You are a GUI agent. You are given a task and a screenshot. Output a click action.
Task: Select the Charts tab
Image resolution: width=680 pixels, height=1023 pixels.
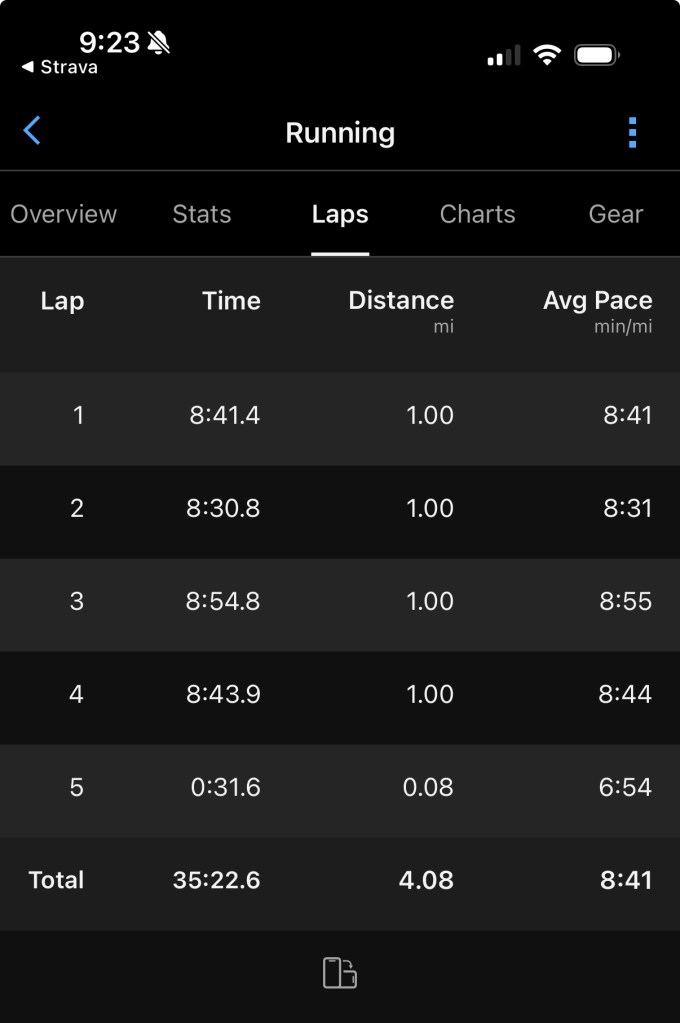click(477, 214)
